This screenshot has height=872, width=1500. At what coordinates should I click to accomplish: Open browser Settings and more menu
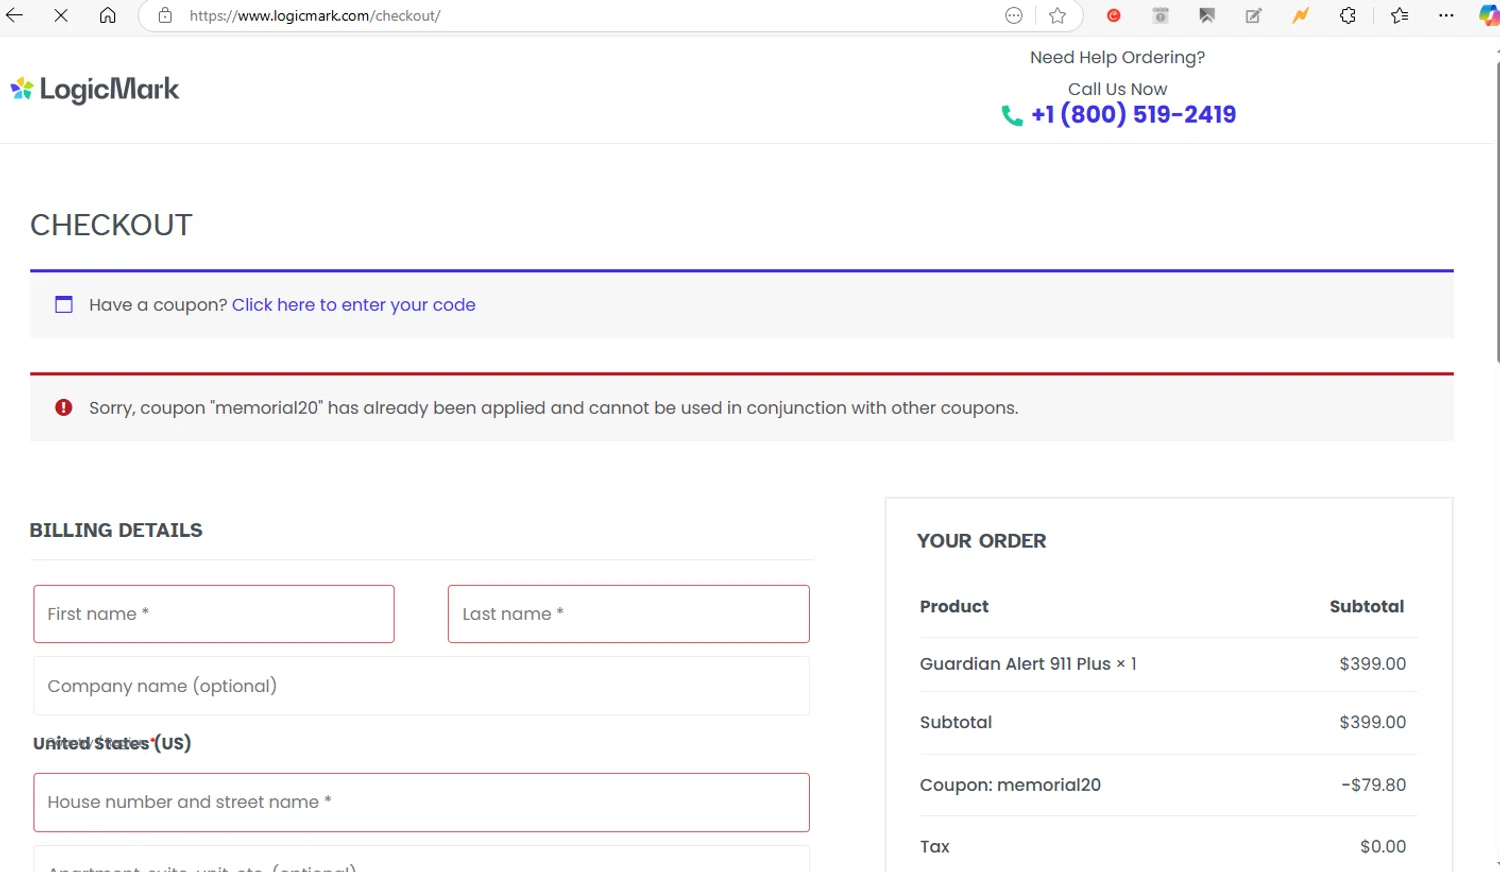coord(1447,15)
